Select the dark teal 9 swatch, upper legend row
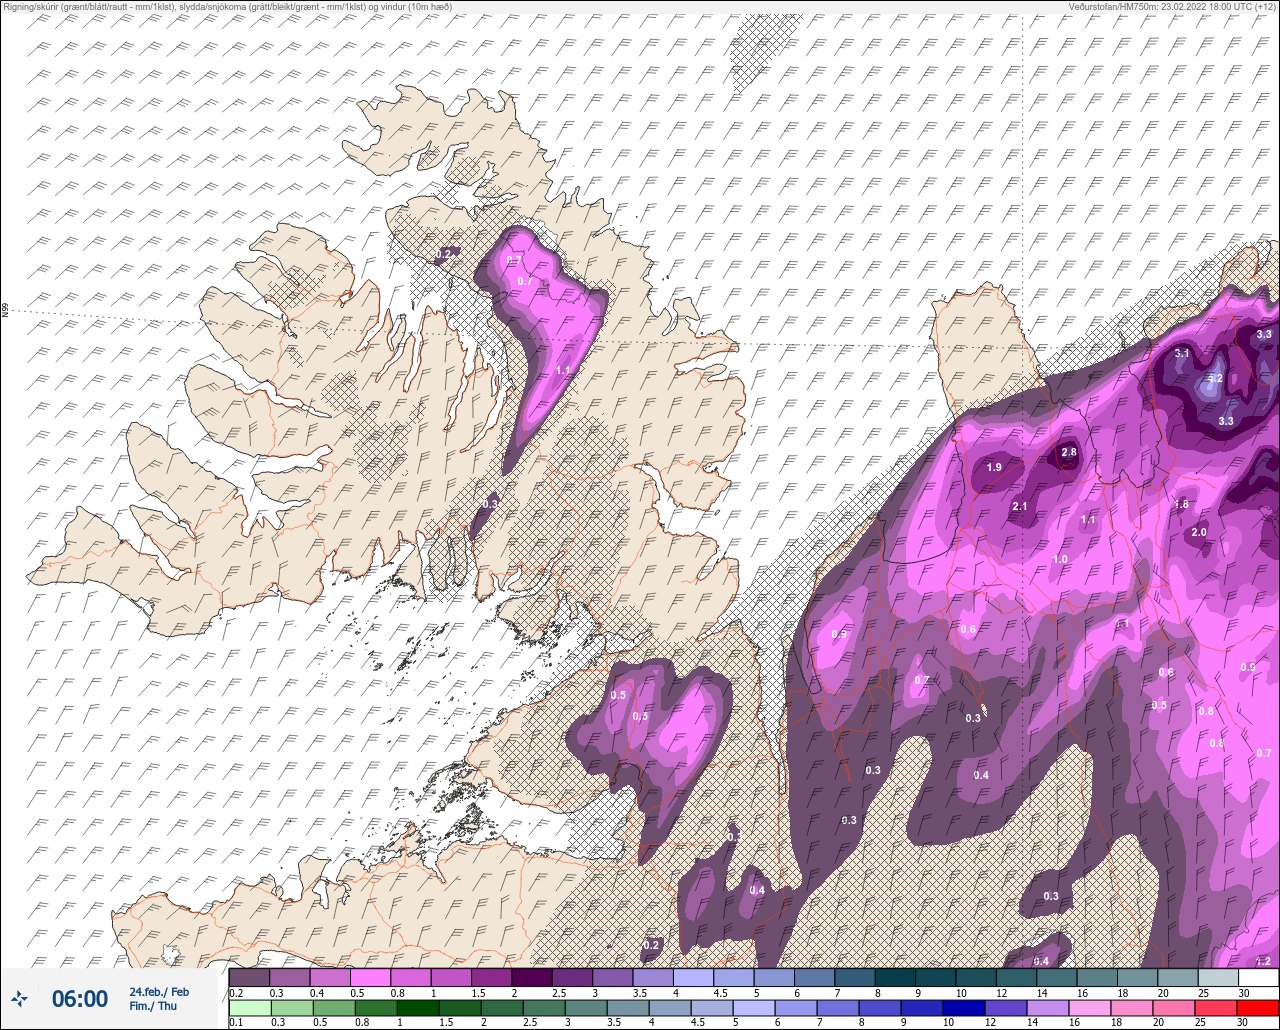Image resolution: width=1280 pixels, height=1030 pixels. click(x=936, y=977)
